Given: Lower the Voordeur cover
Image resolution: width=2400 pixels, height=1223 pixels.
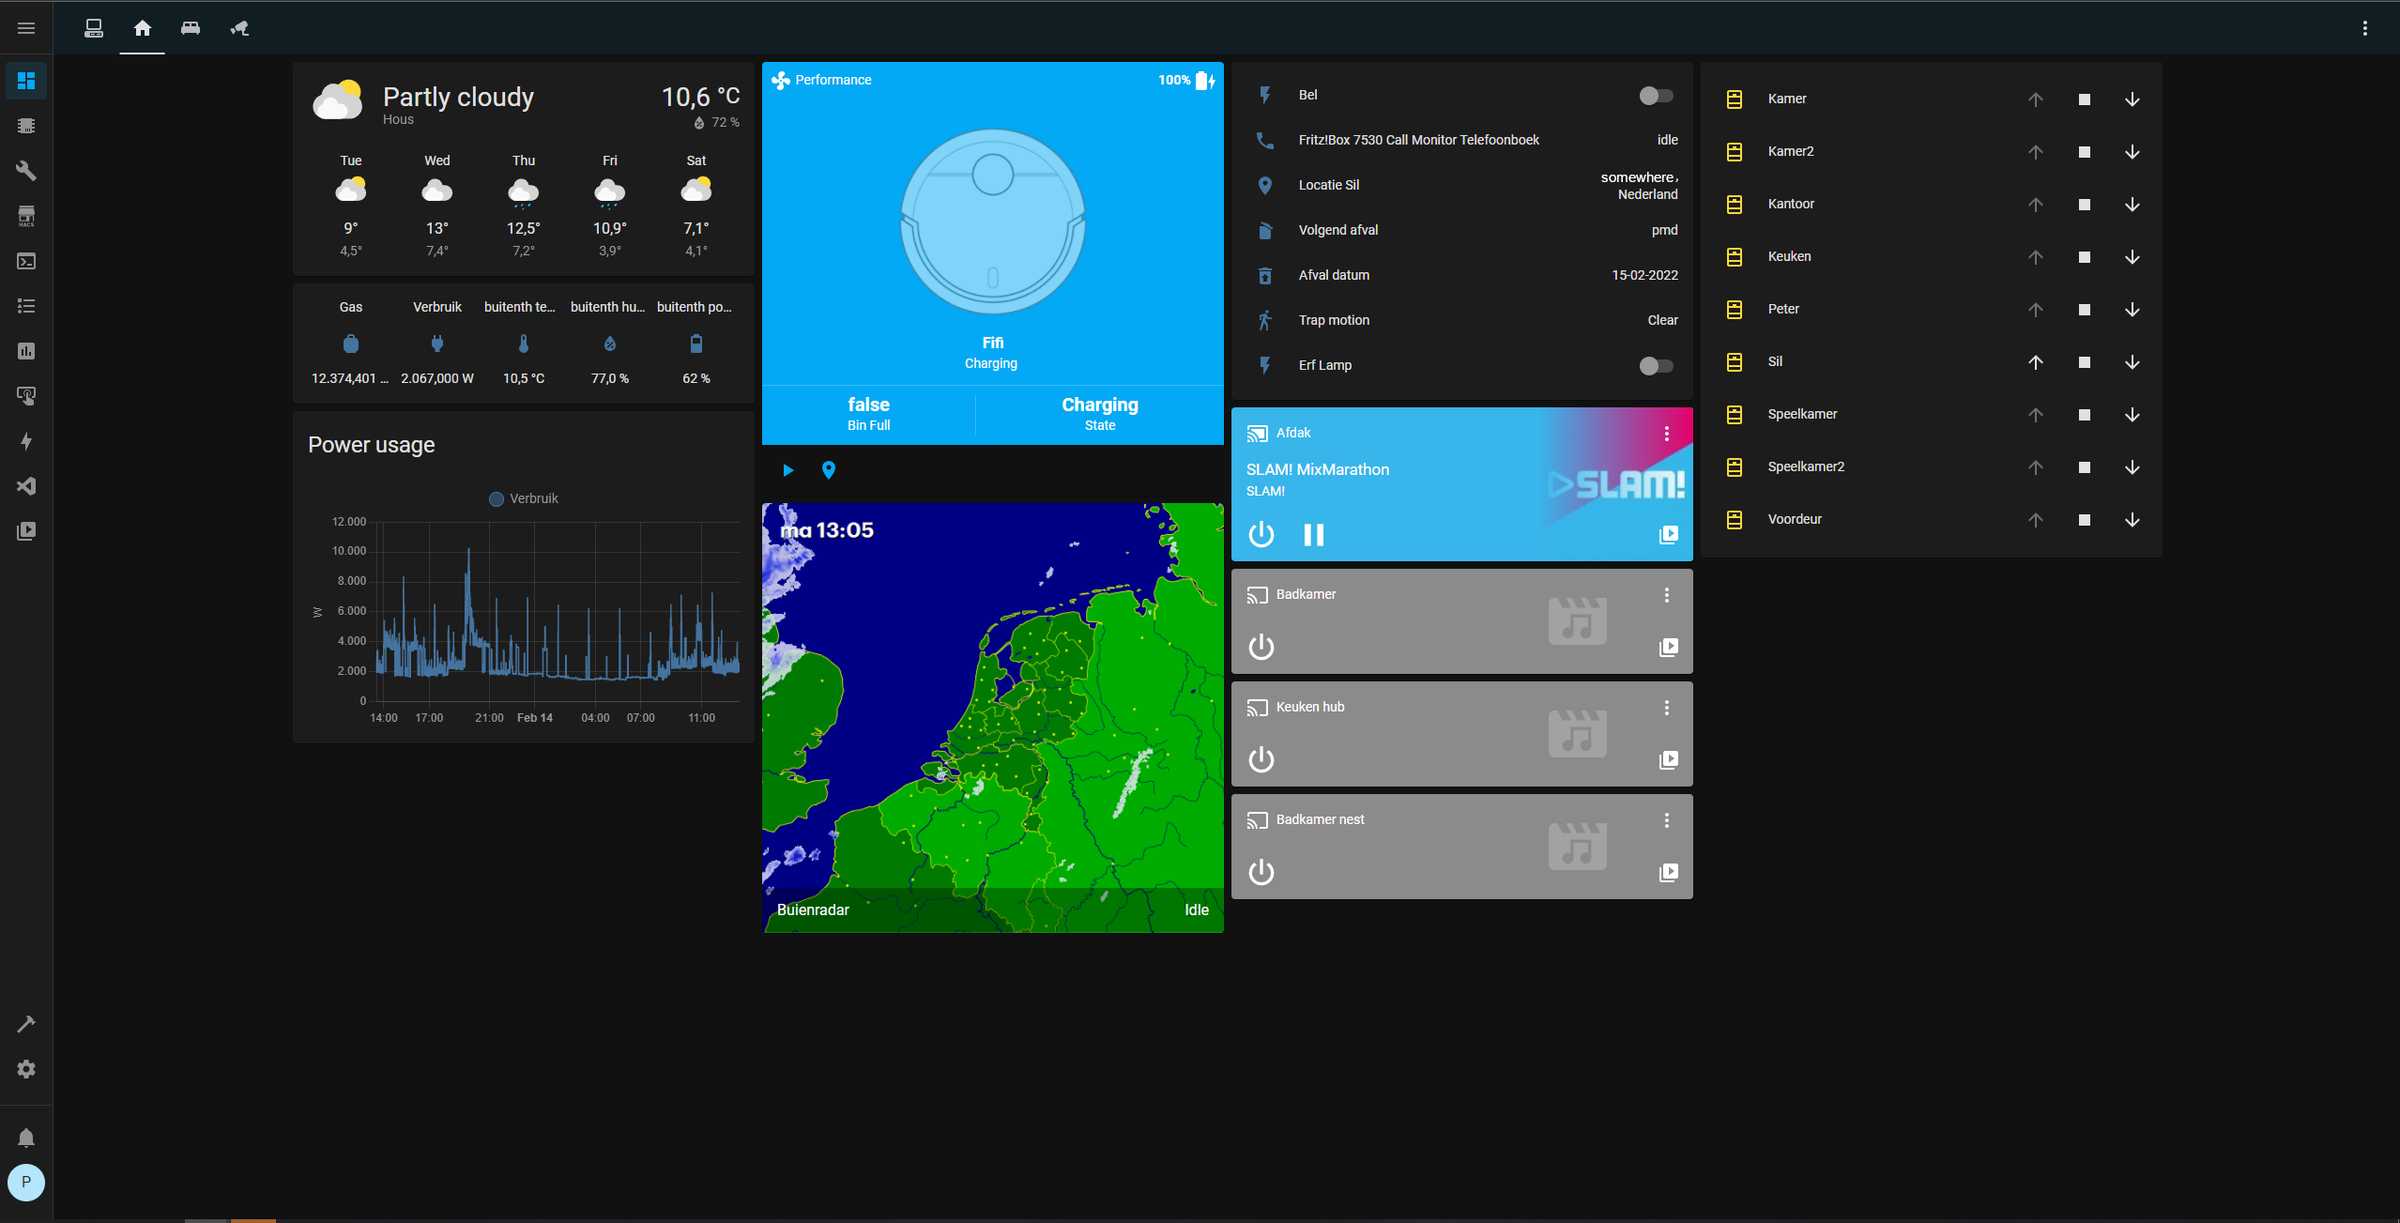Looking at the screenshot, I should click(x=2132, y=520).
